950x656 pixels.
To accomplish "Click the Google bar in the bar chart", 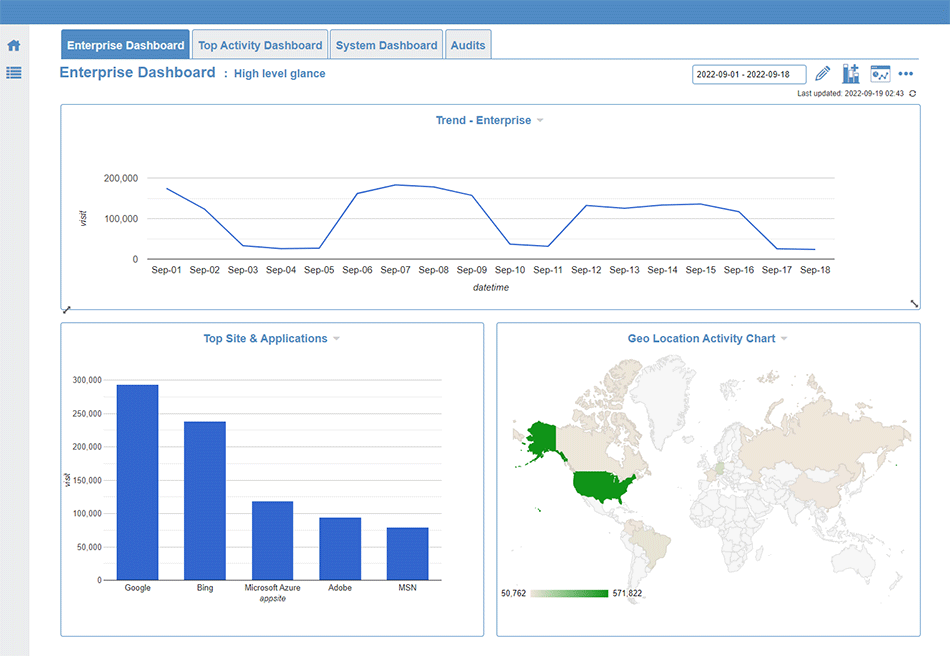I will click(x=137, y=481).
